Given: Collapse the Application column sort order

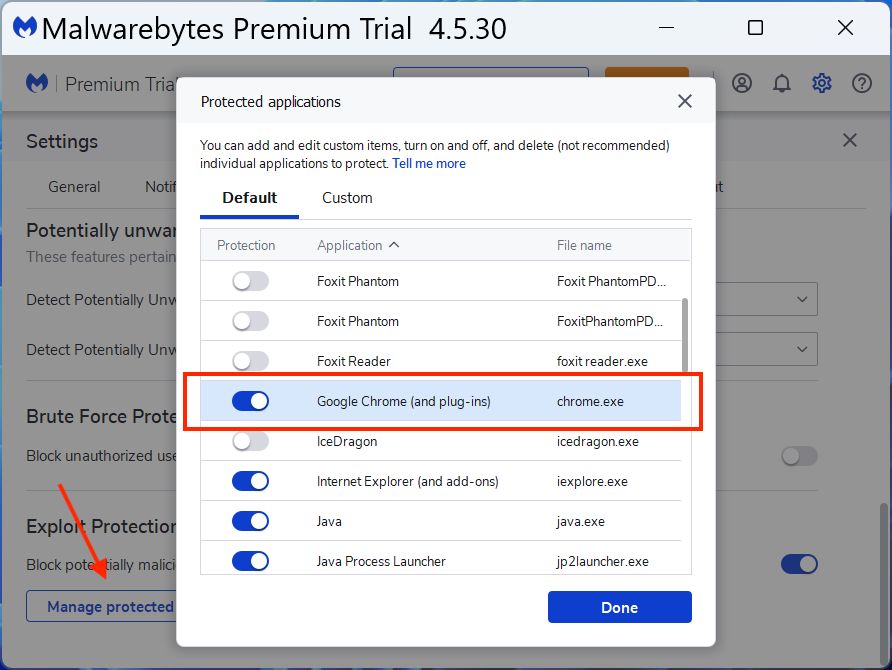Looking at the screenshot, I should pyautogui.click(x=396, y=245).
